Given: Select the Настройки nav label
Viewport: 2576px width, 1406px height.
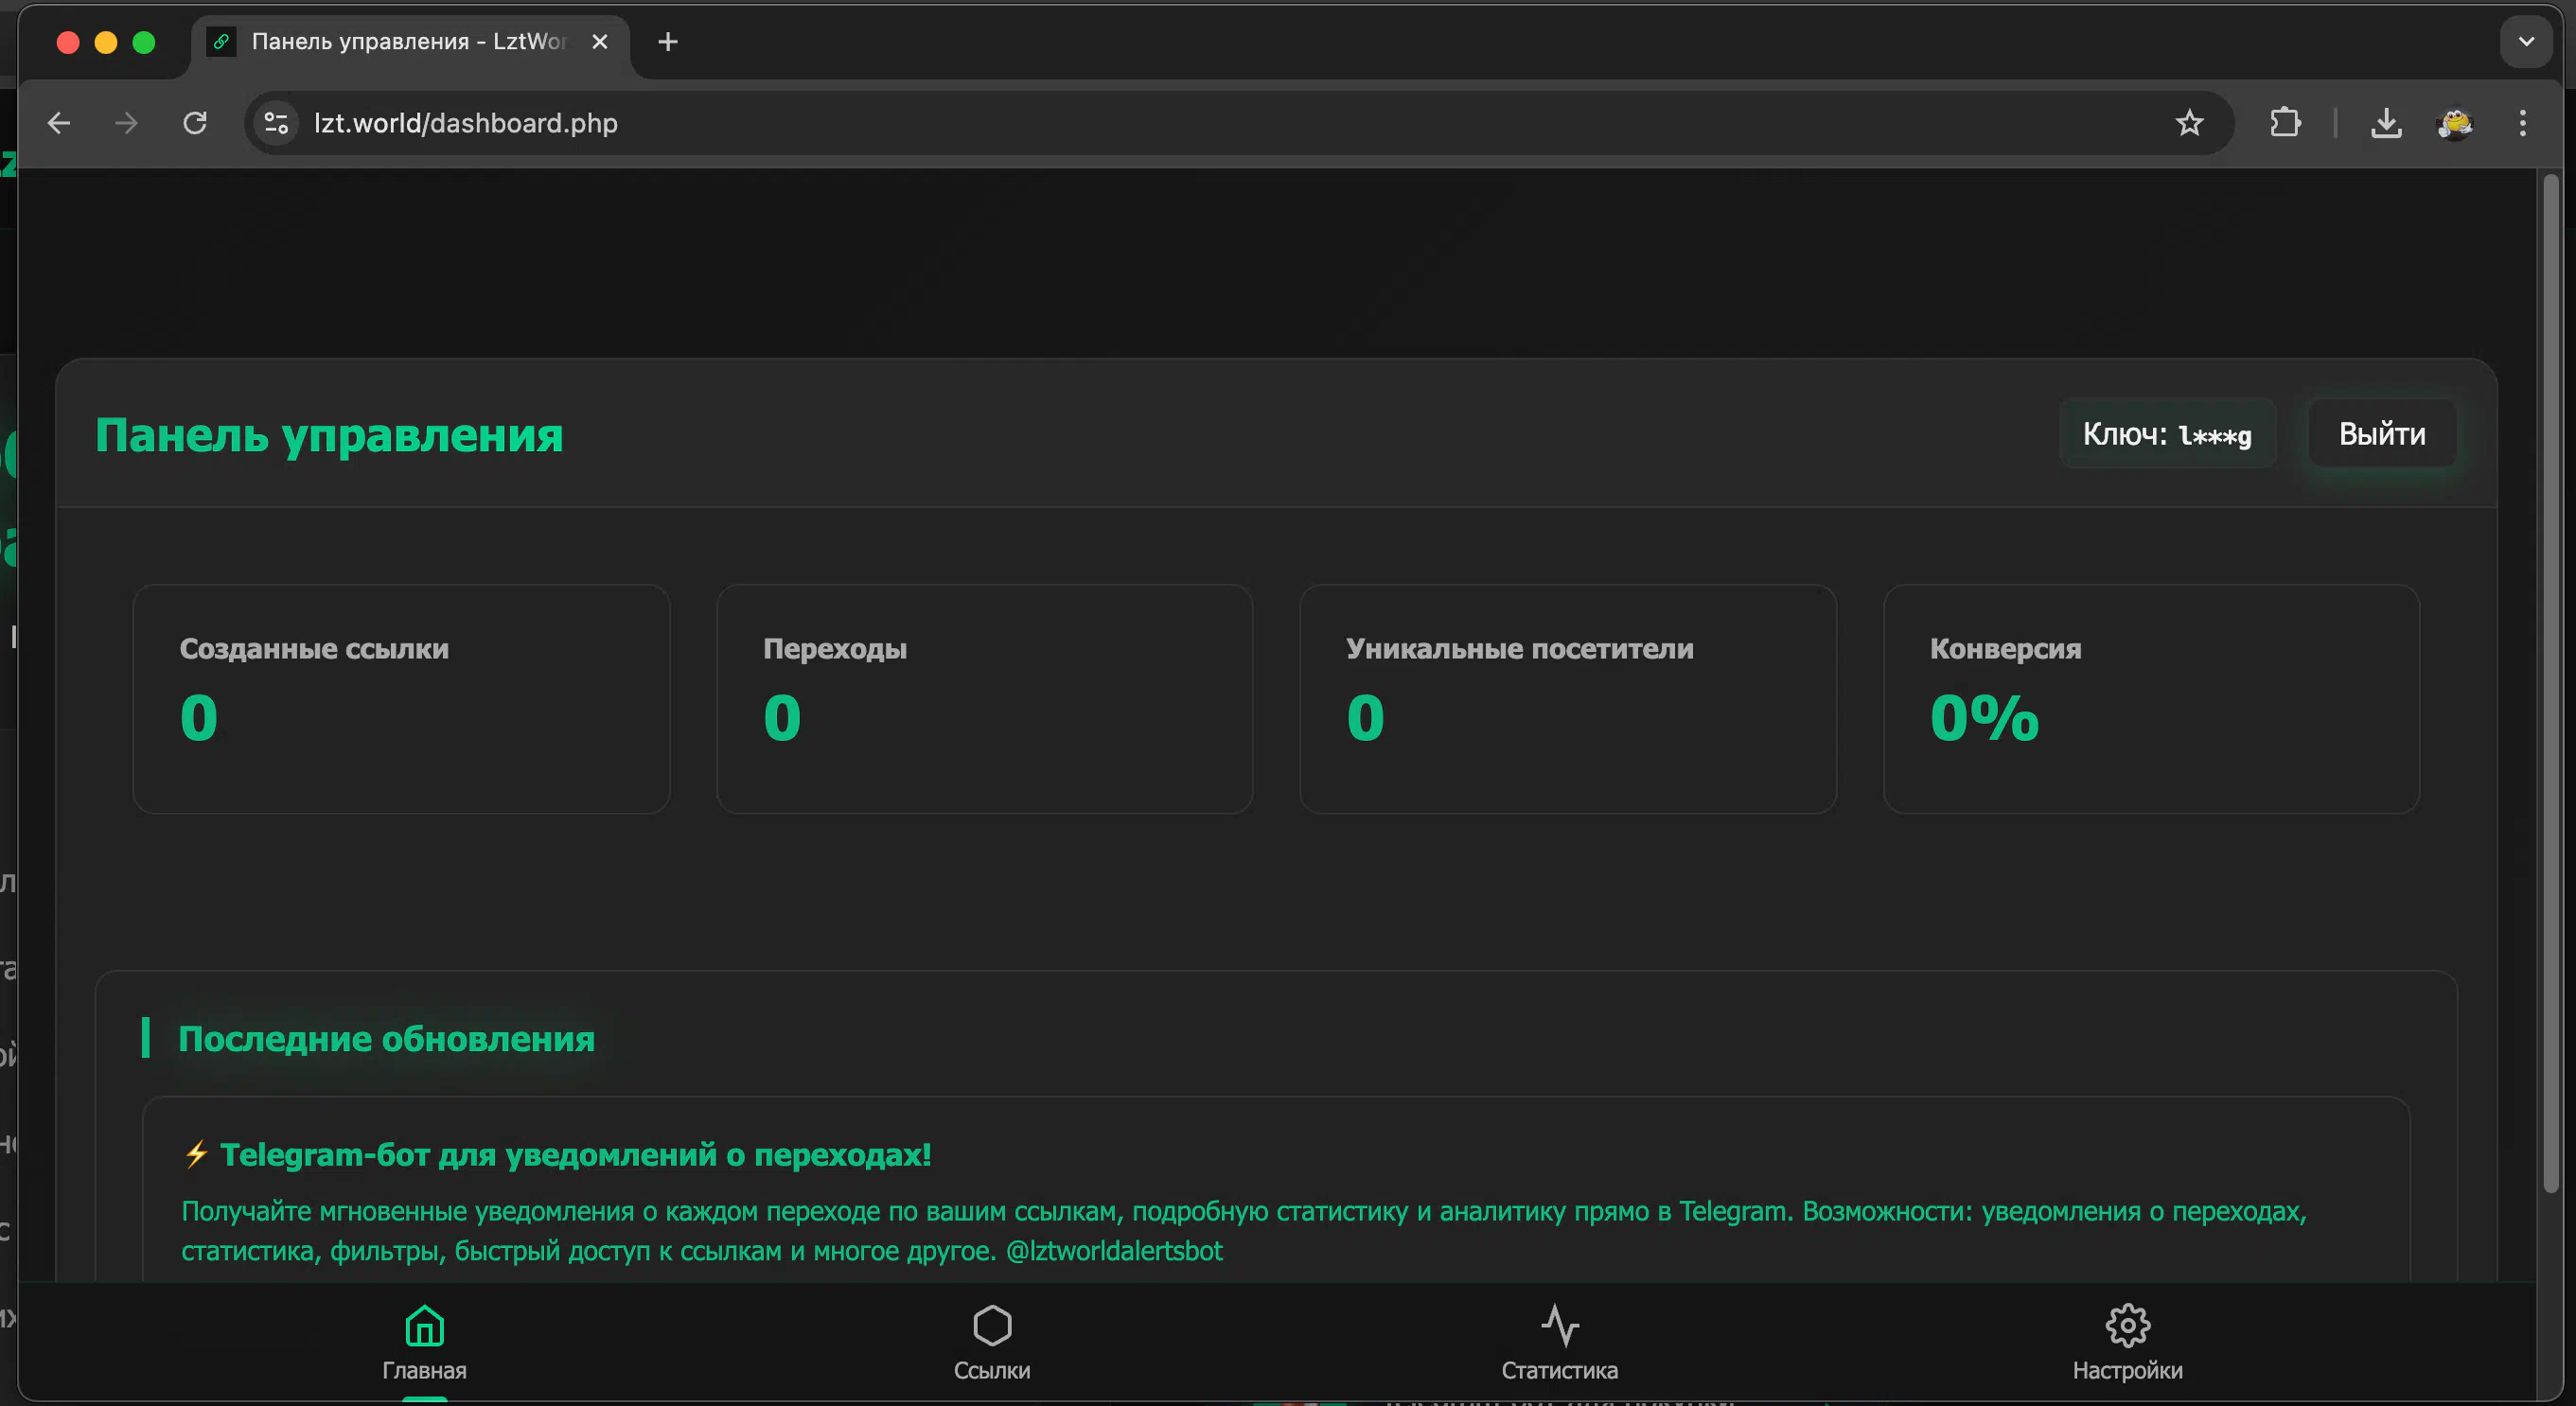Looking at the screenshot, I should click(x=2127, y=1371).
